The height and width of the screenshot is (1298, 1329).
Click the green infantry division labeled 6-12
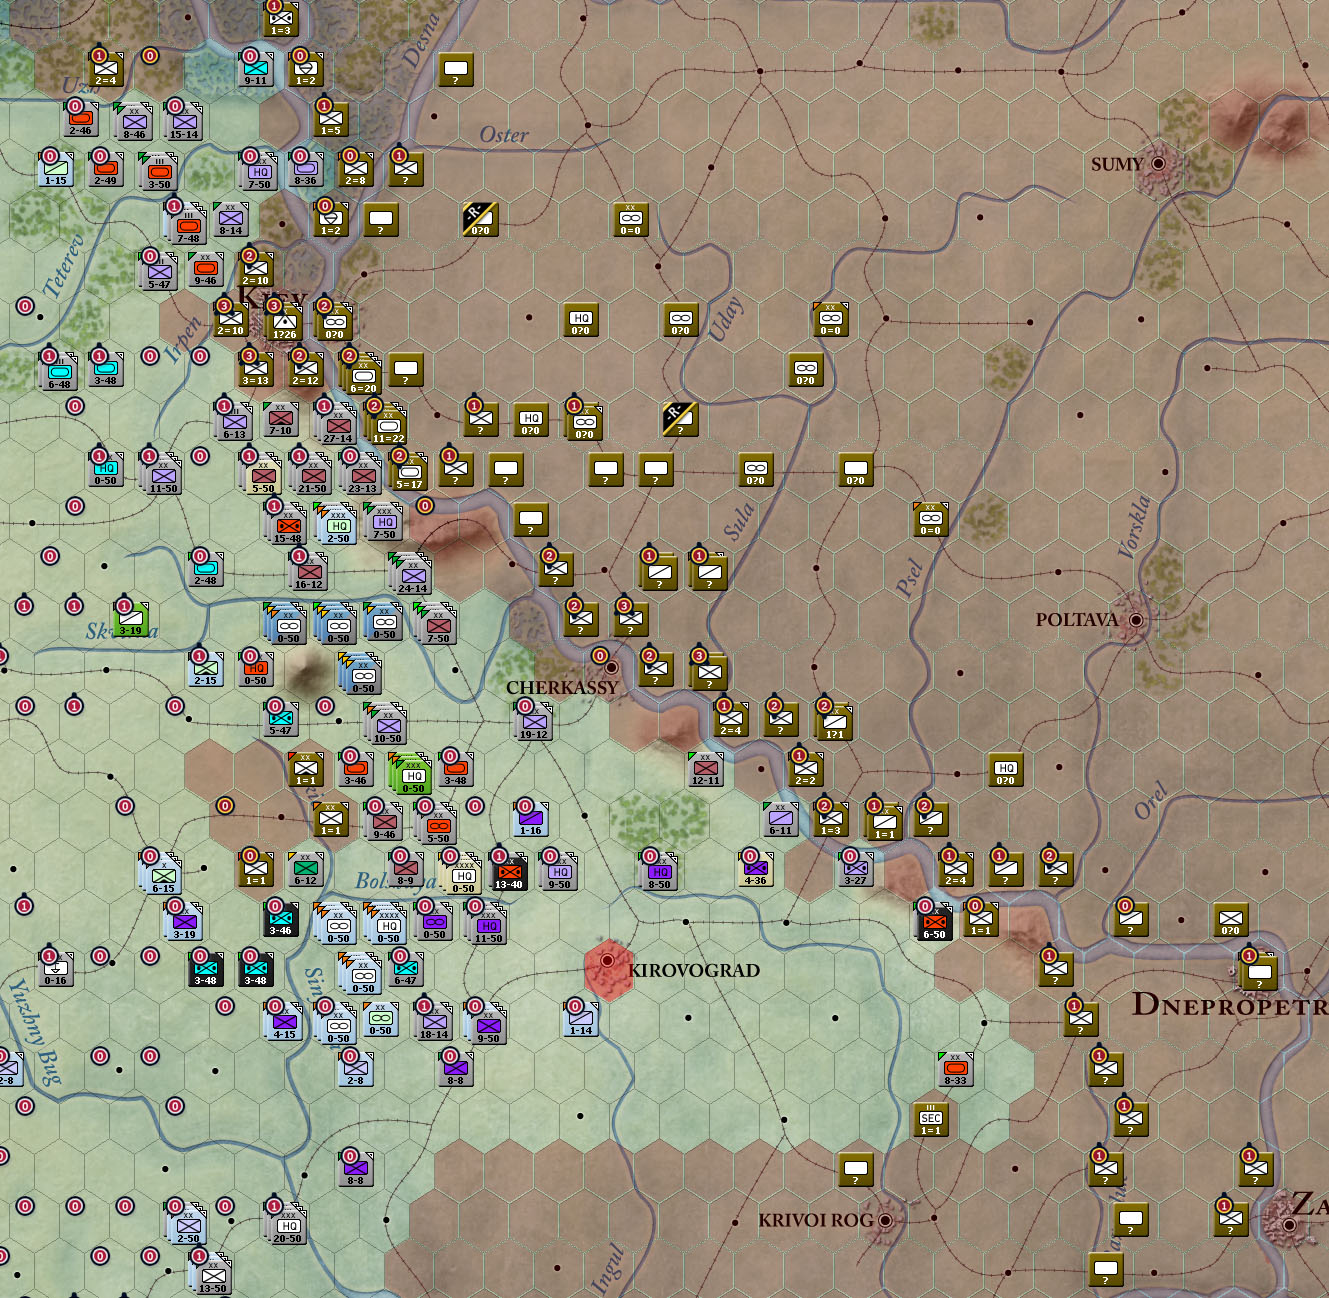[x=306, y=869]
